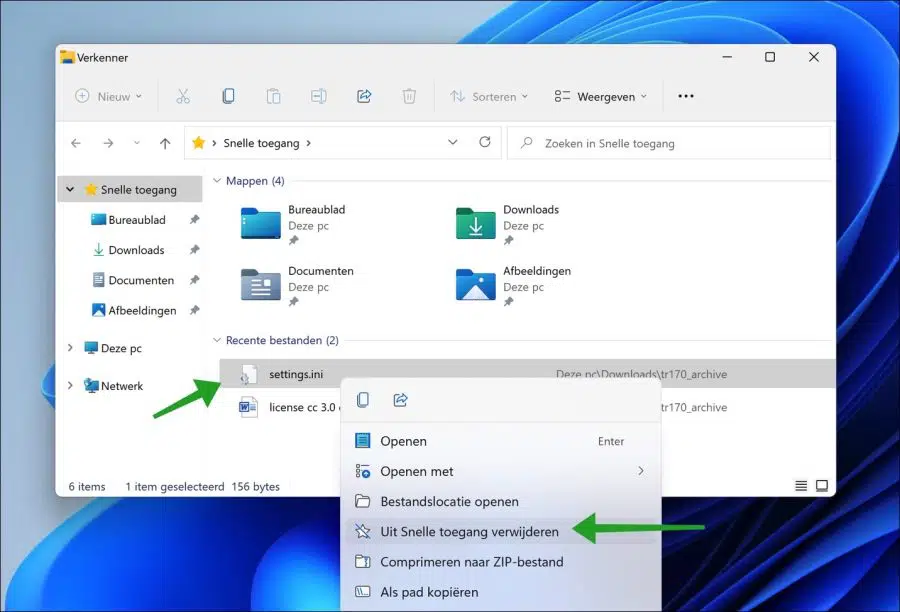The image size is (900, 612).
Task: Select Afbeeldingen in the sidebar
Action: [142, 310]
